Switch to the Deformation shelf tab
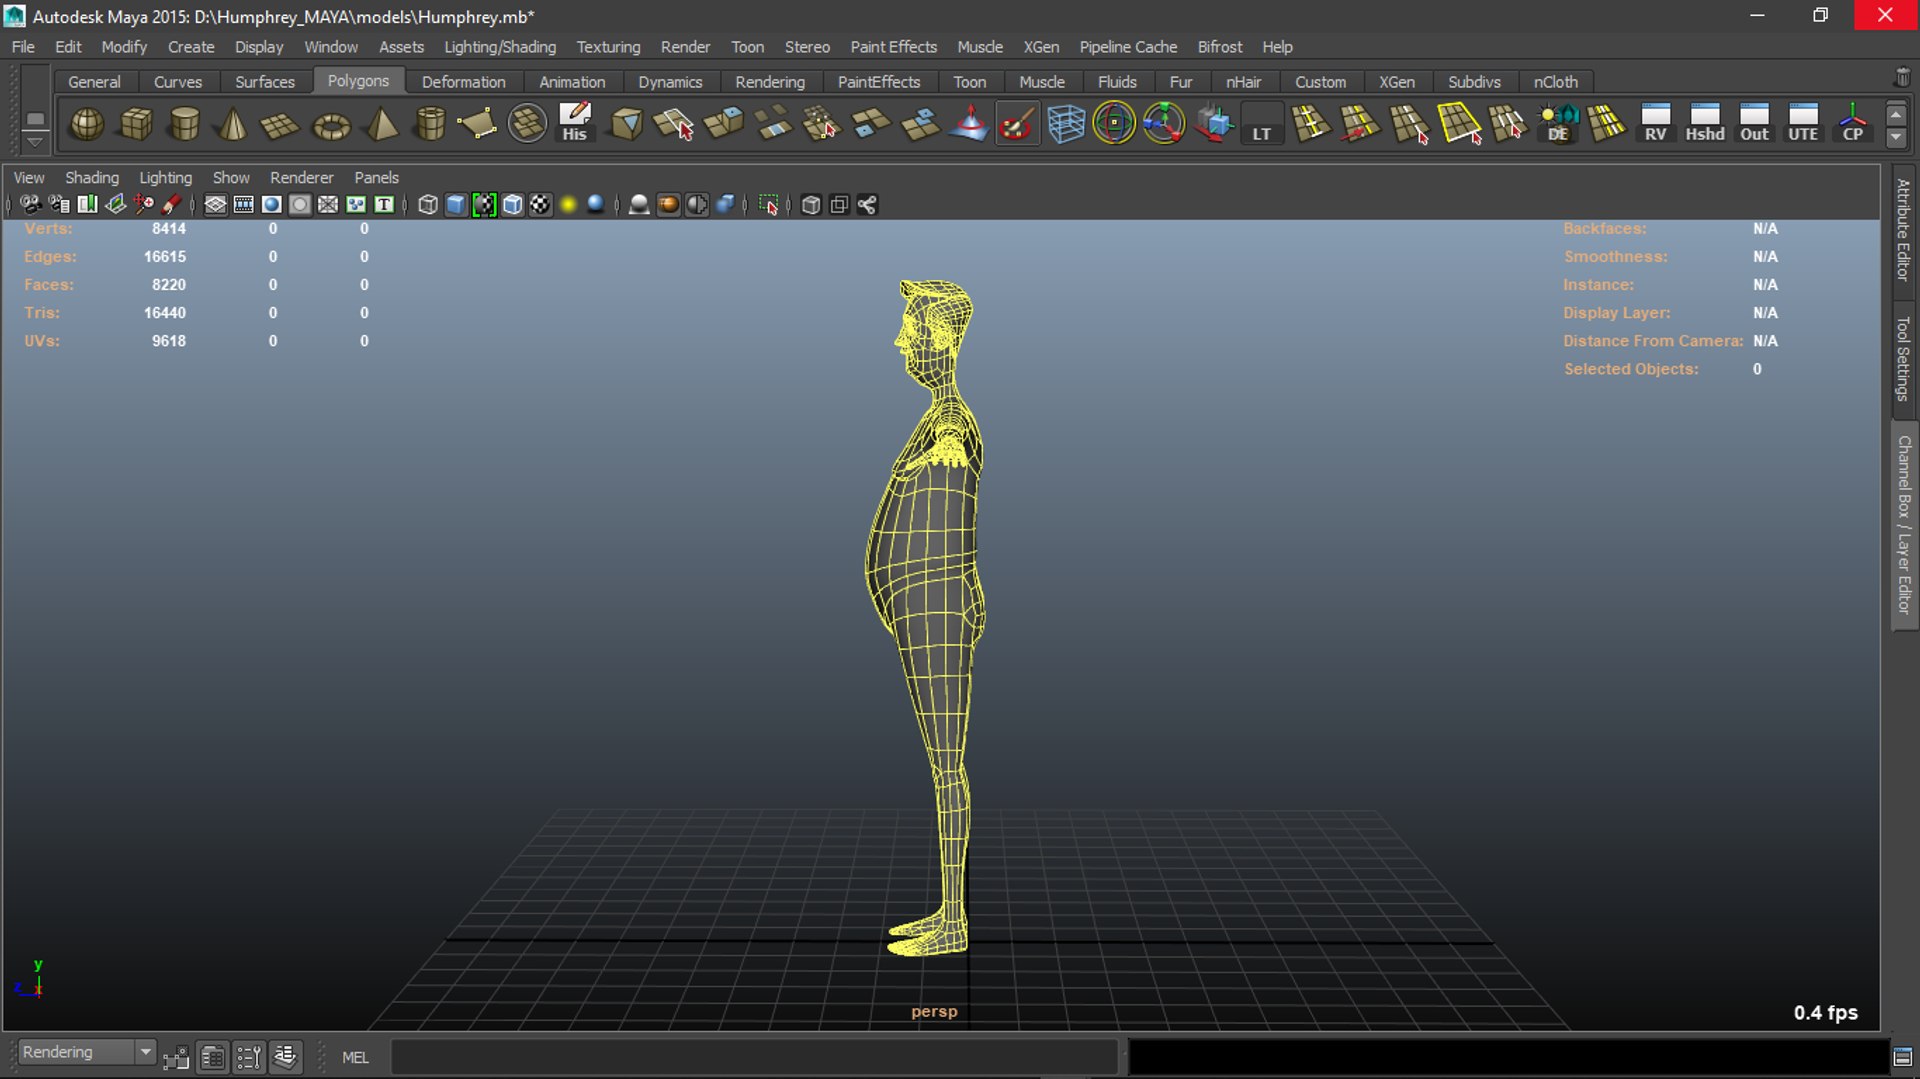The height and width of the screenshot is (1079, 1920). pyautogui.click(x=463, y=82)
